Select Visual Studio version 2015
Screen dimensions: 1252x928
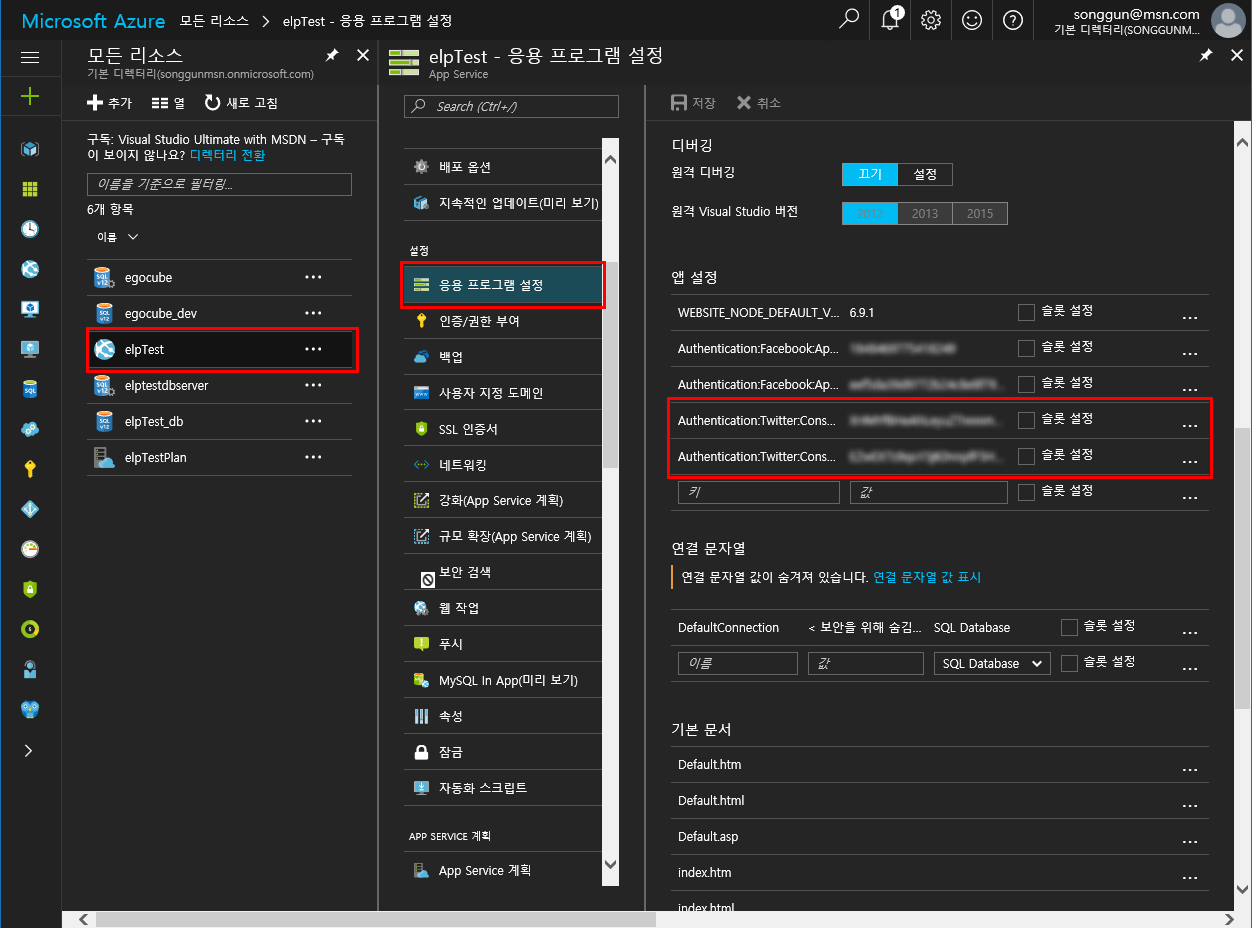(x=980, y=213)
